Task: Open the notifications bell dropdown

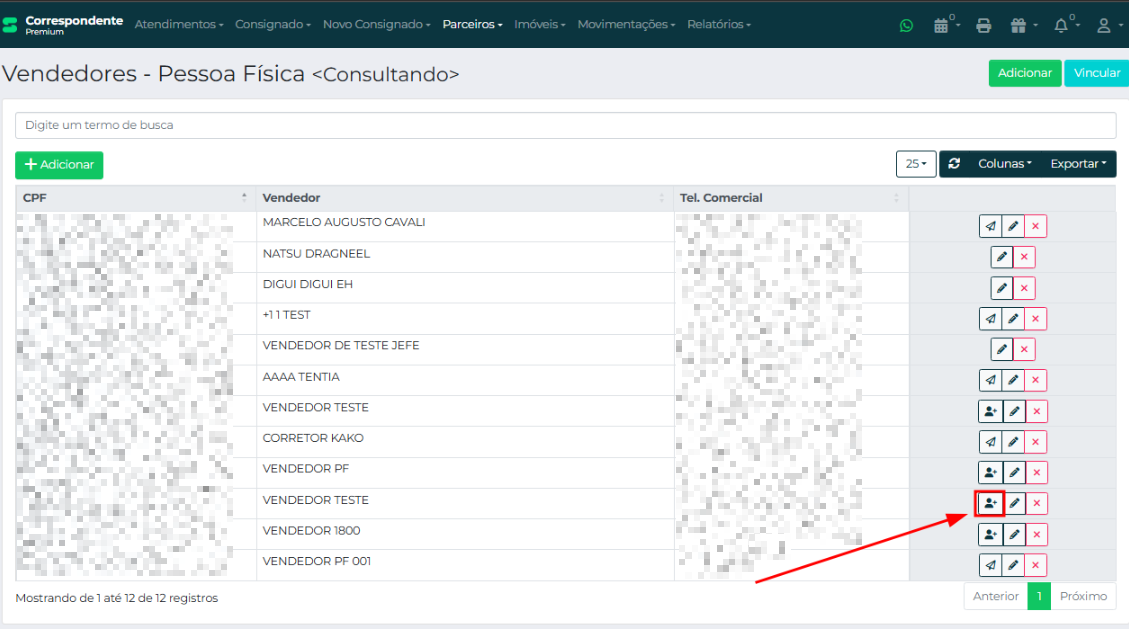Action: pos(1065,26)
